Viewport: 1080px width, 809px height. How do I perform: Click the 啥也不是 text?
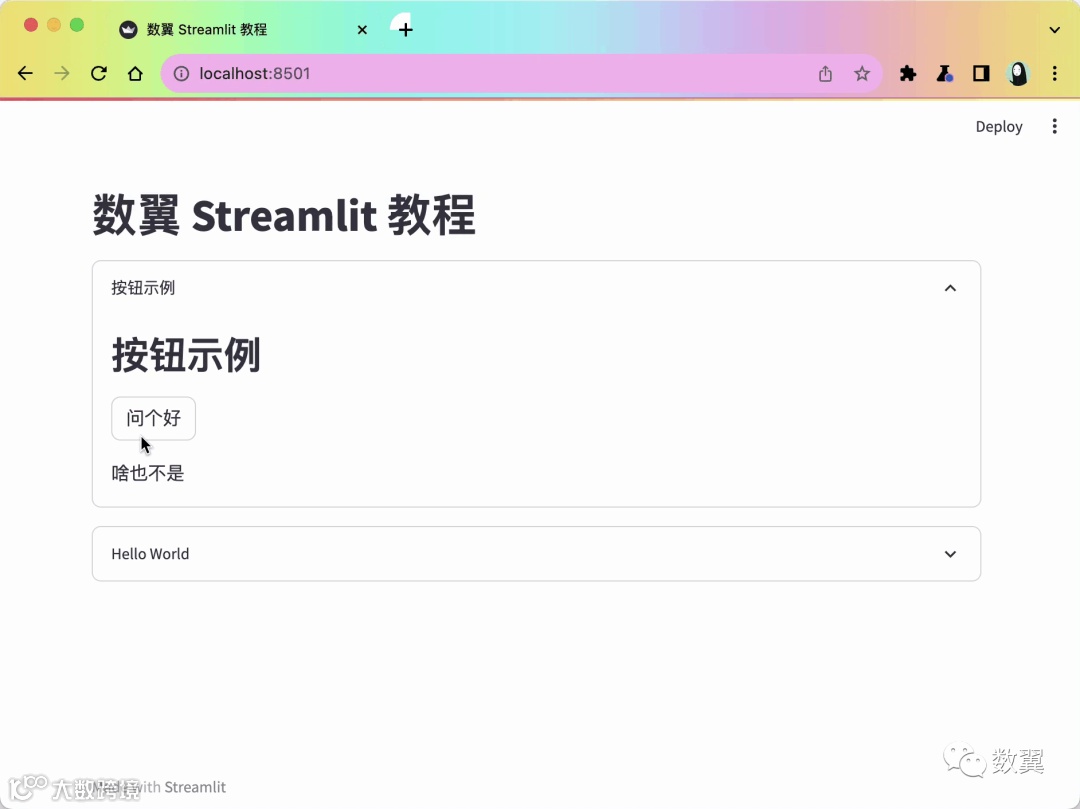click(148, 473)
